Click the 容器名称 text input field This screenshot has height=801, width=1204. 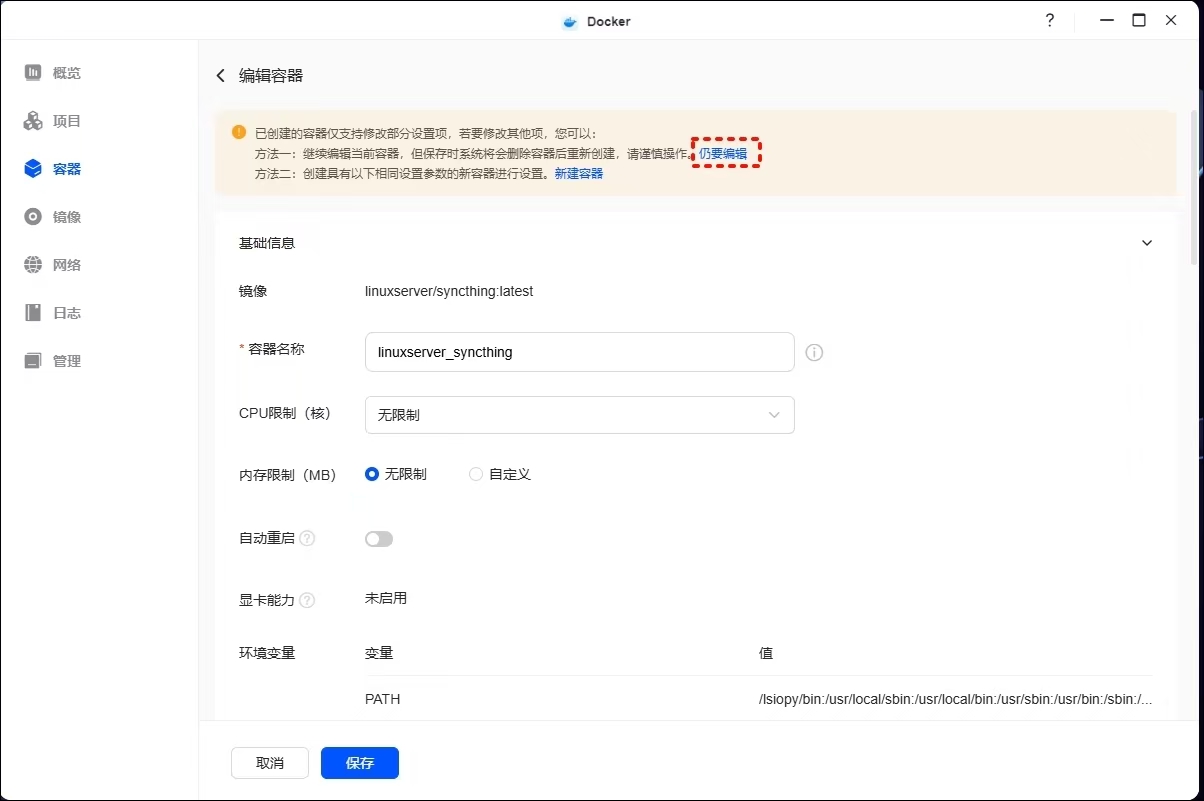(x=579, y=352)
